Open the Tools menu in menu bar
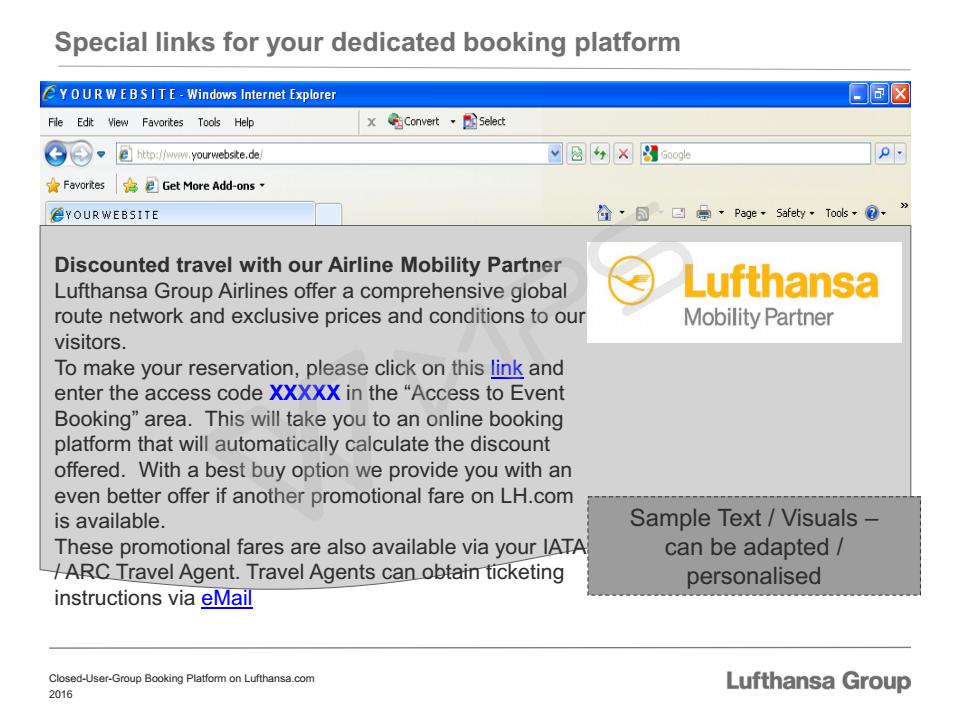Viewport: 960px width, 720px height. click(x=209, y=122)
